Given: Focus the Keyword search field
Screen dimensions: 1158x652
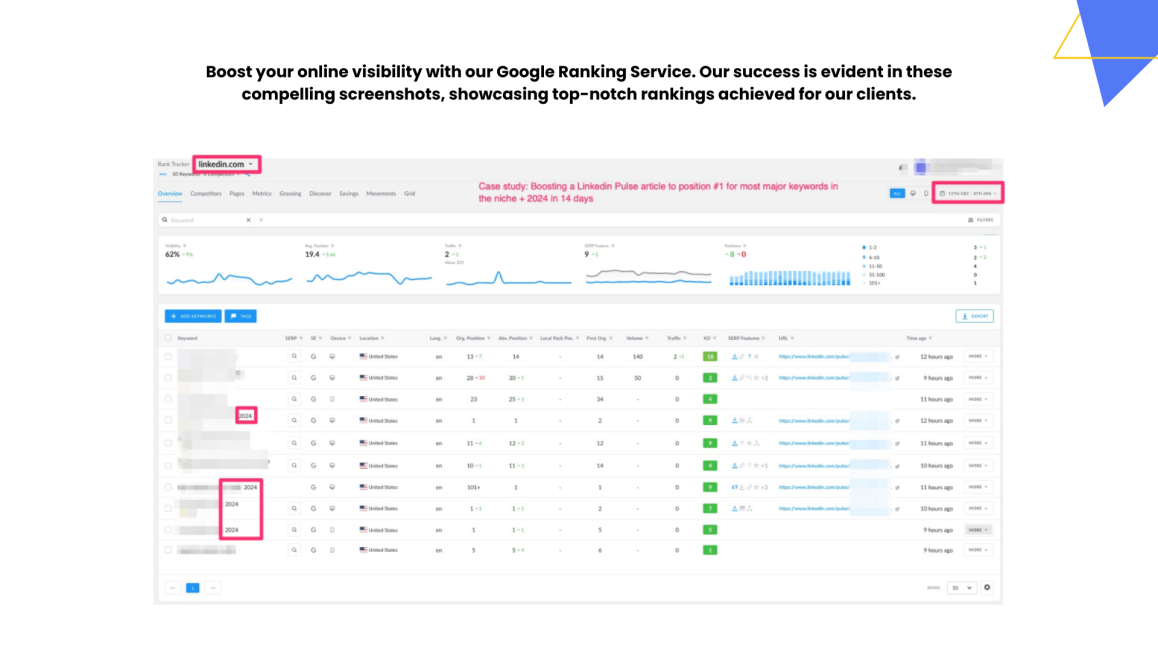Looking at the screenshot, I should [x=206, y=220].
